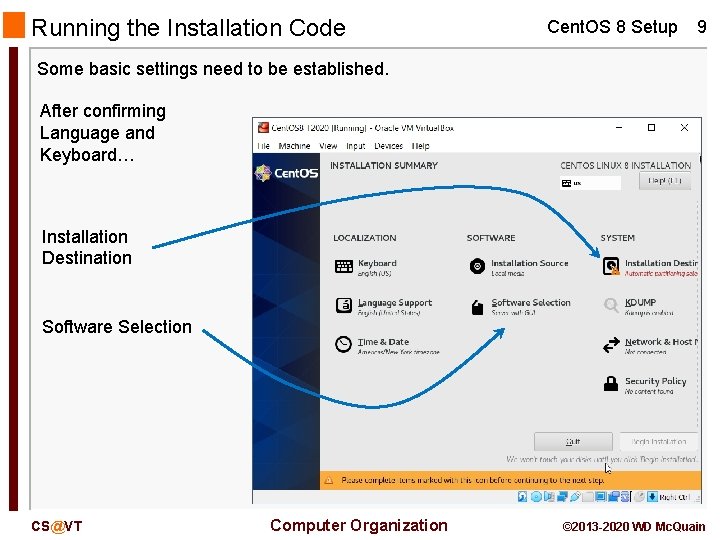Open the Security Policy lock icon
The width and height of the screenshot is (720, 540).
tap(611, 383)
